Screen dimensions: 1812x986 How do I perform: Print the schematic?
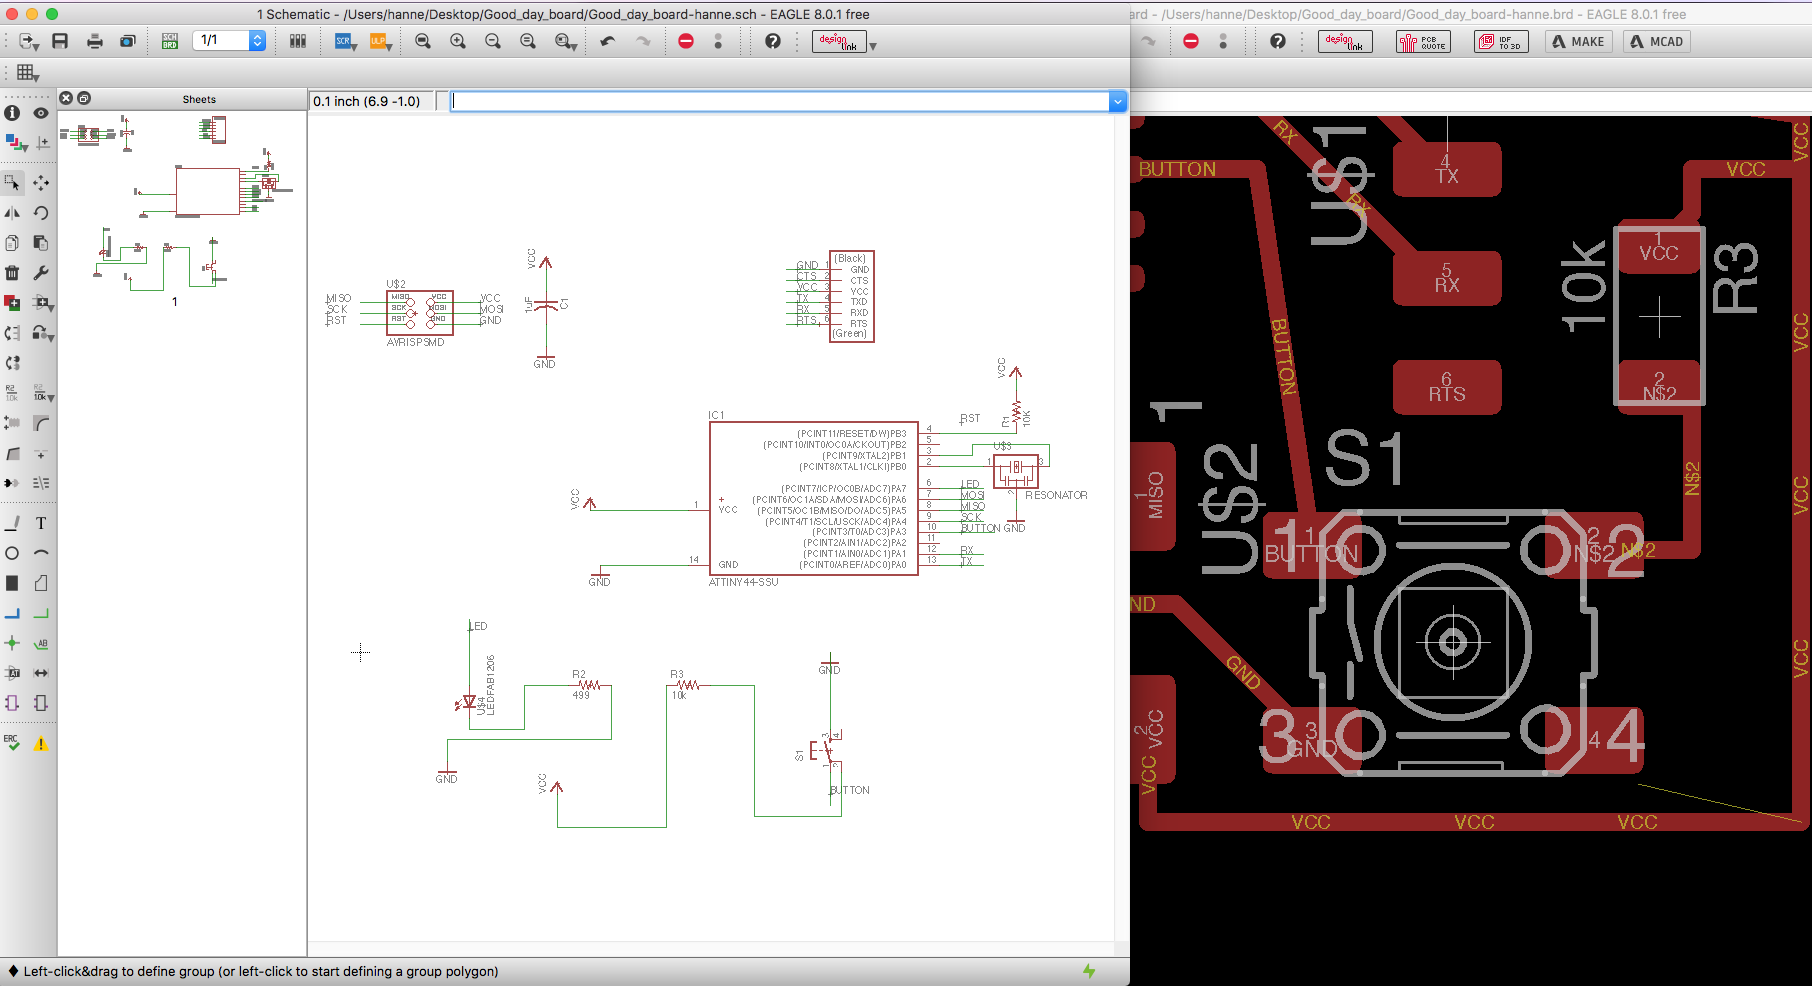point(95,41)
